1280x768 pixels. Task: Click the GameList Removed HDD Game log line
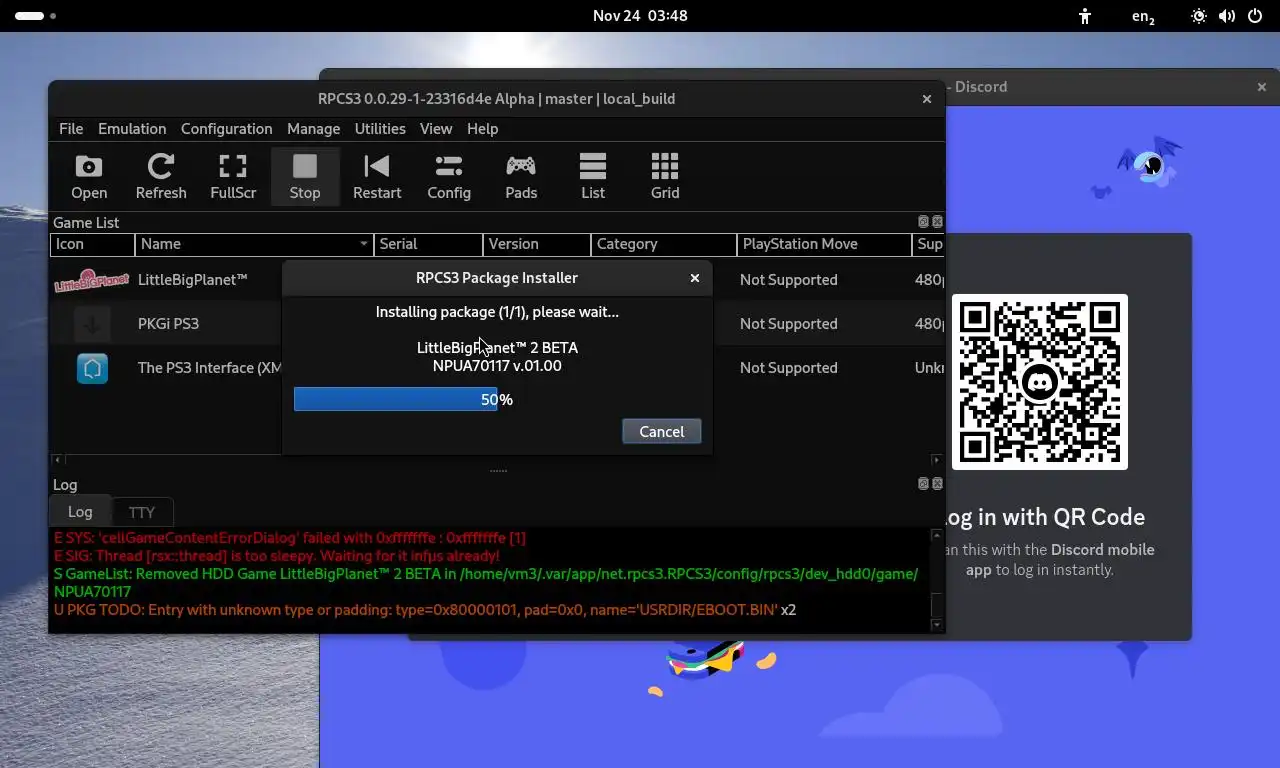[486, 582]
